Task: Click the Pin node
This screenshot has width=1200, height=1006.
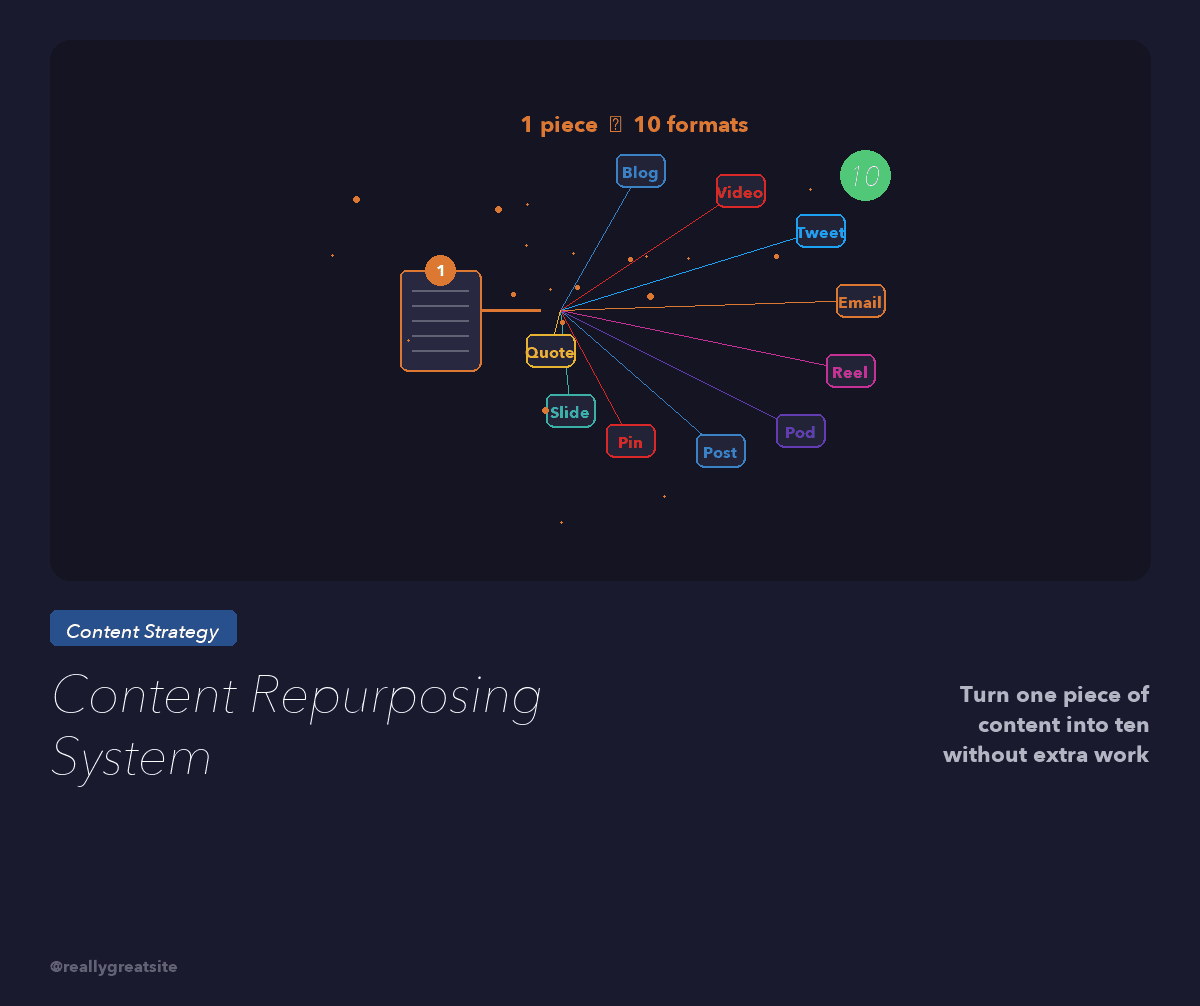Action: [x=630, y=440]
